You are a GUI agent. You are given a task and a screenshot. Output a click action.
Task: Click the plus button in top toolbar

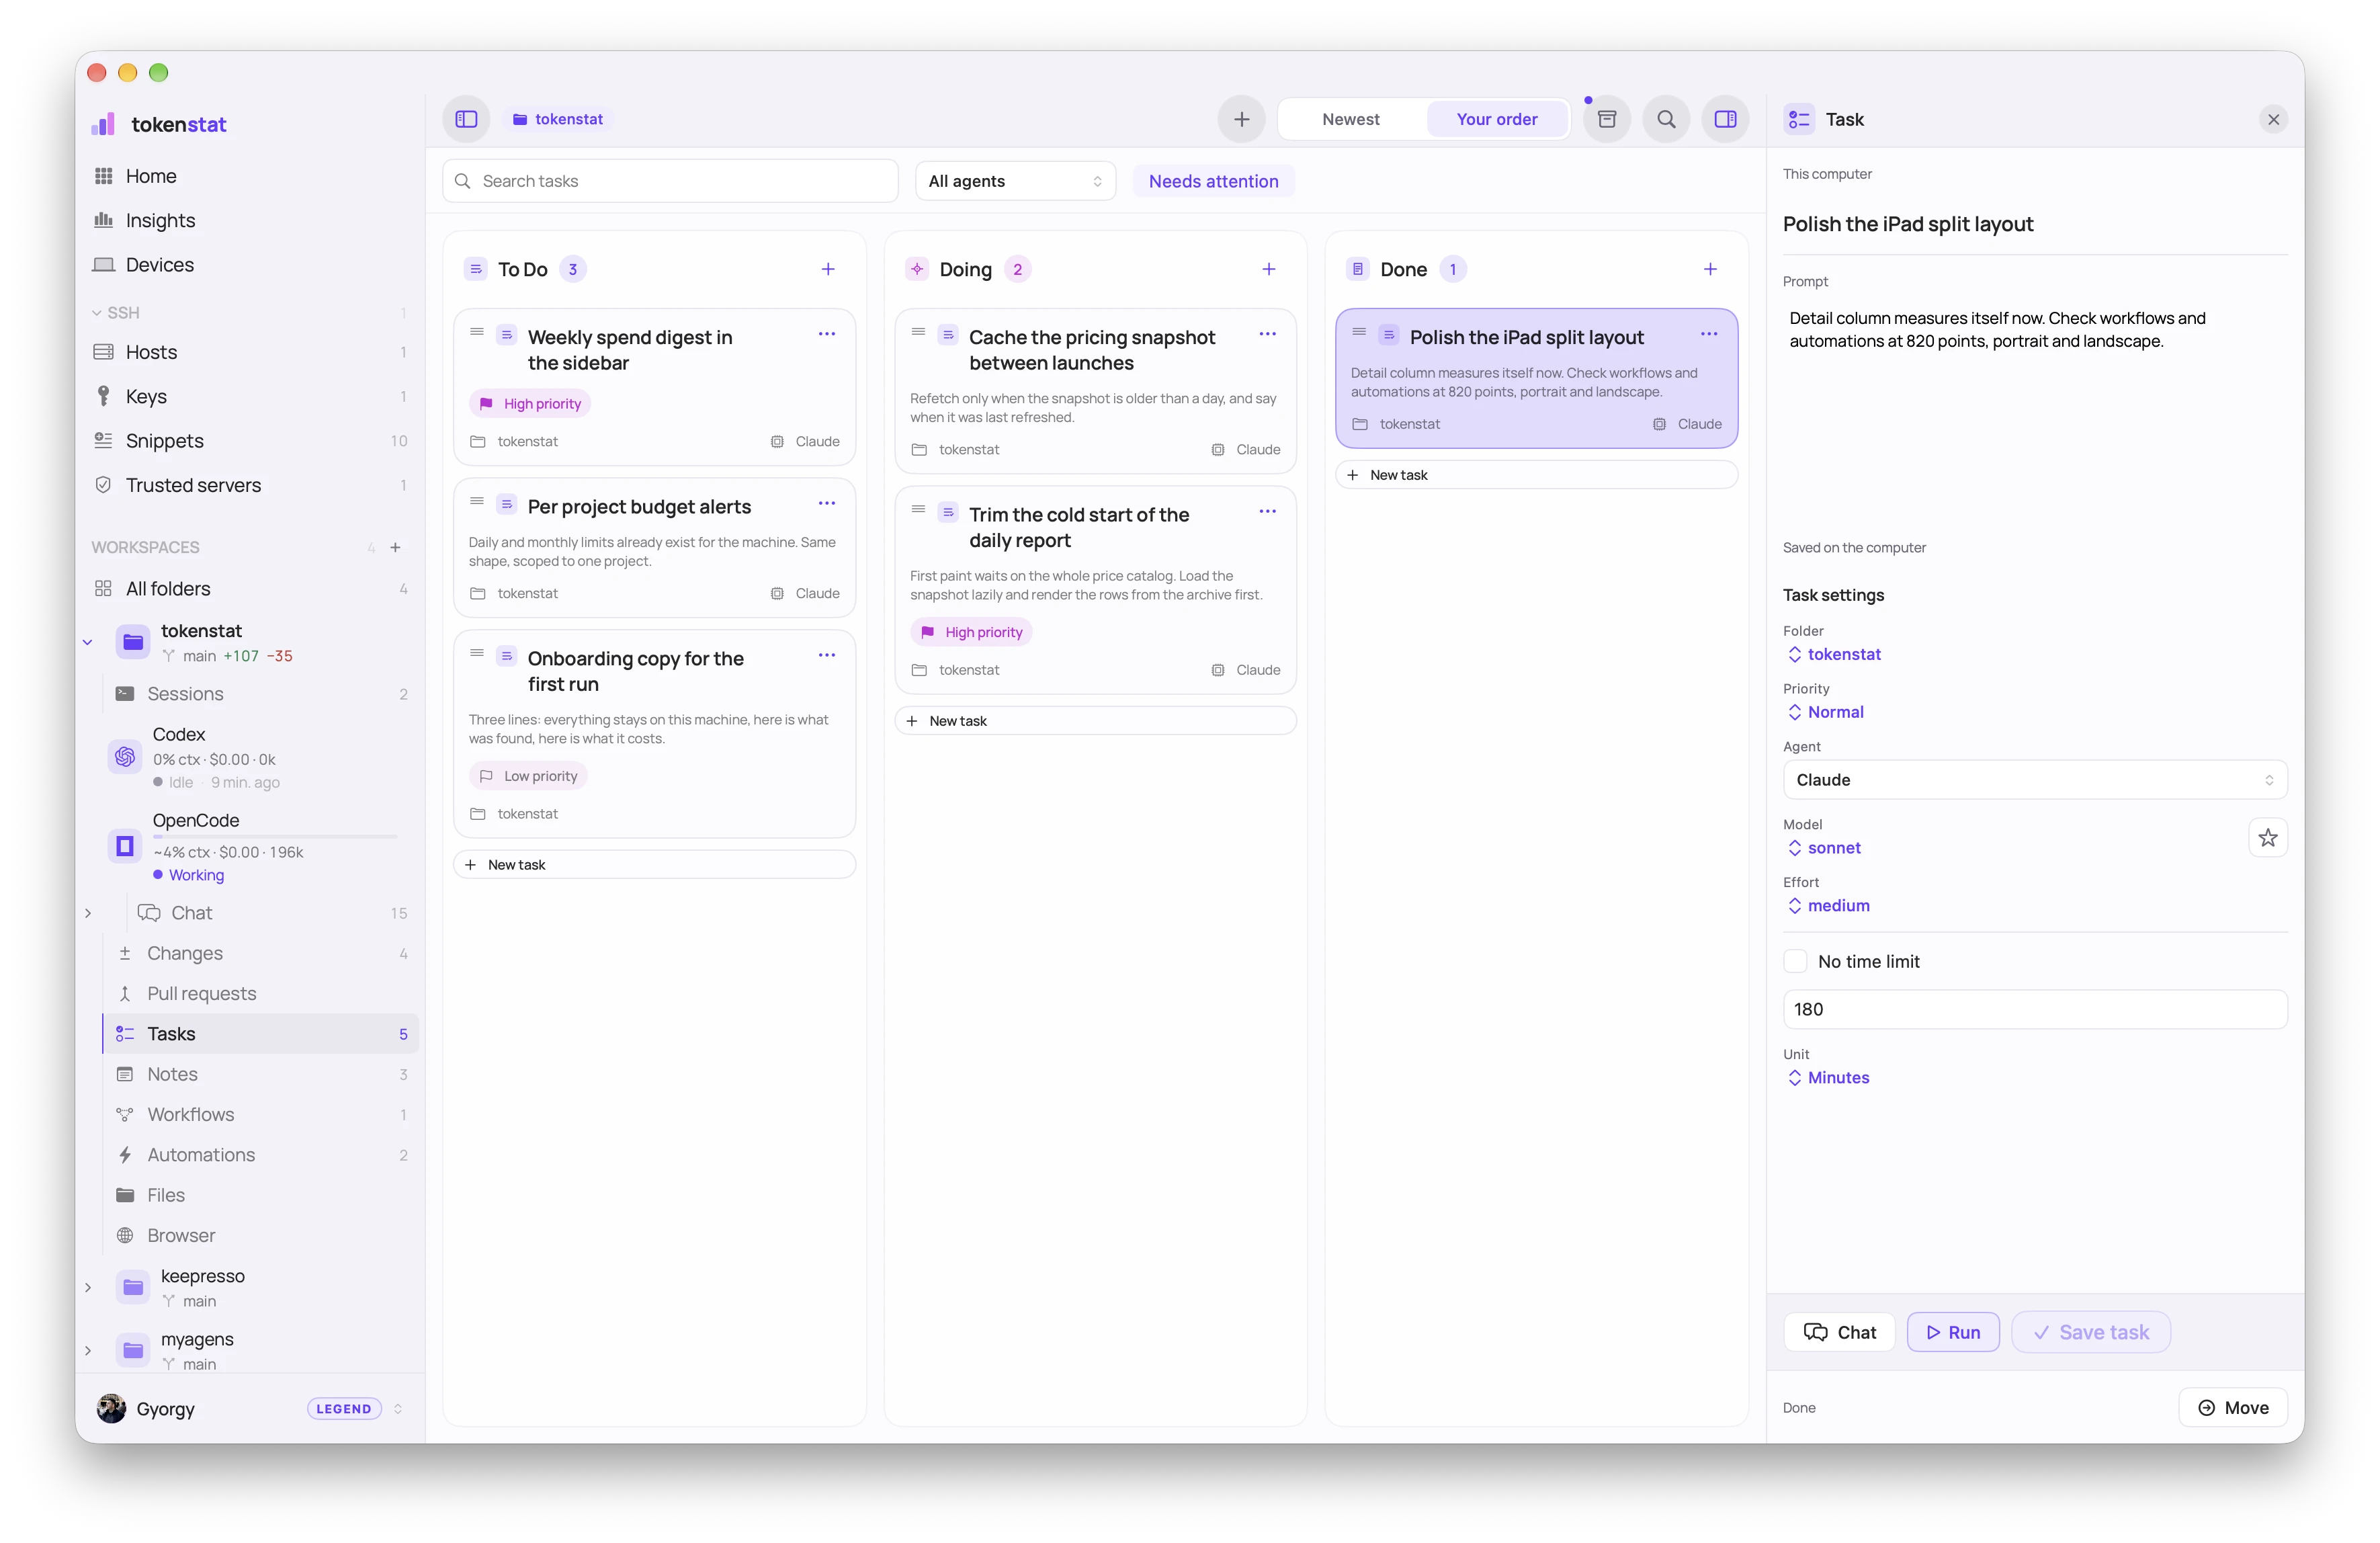(x=1241, y=119)
